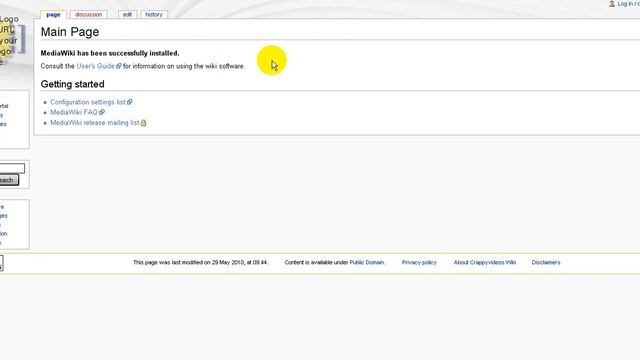The image size is (640, 360).
Task: Click the external-link icon beside User's Guide
Action: coord(119,66)
